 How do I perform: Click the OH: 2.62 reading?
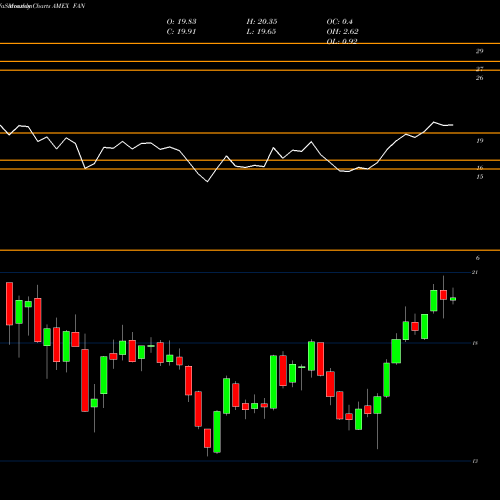click(342, 32)
